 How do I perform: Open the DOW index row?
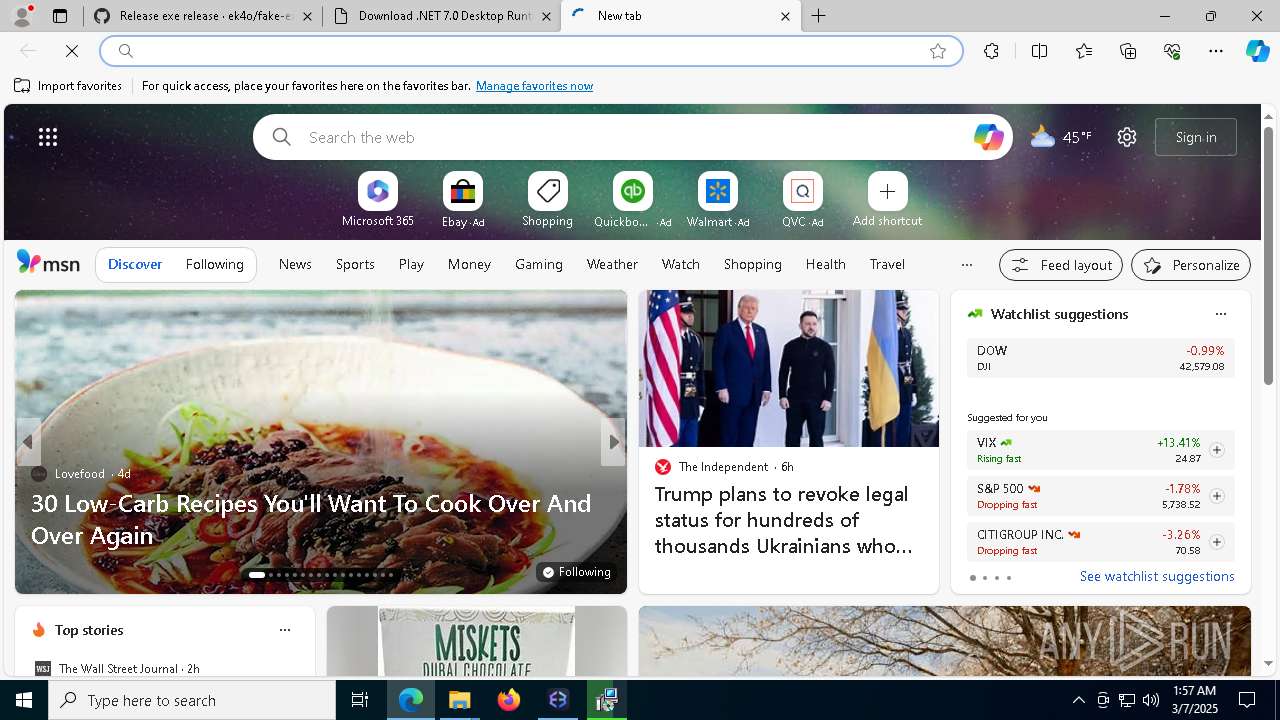(1100, 358)
